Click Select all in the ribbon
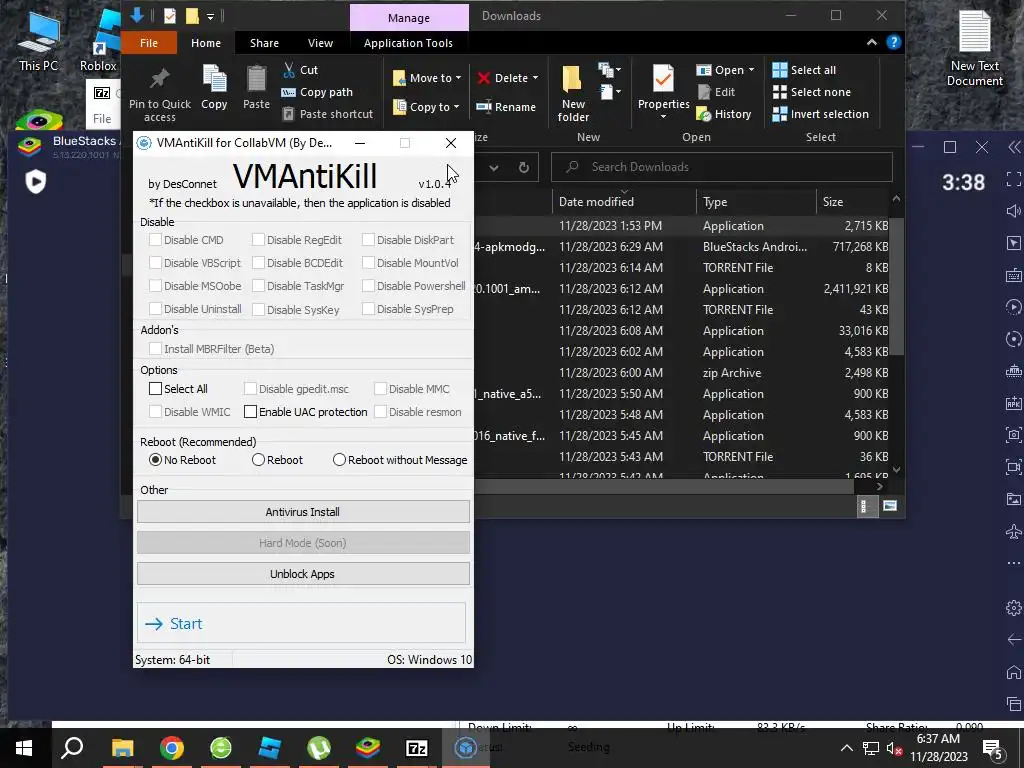 pyautogui.click(x=804, y=70)
